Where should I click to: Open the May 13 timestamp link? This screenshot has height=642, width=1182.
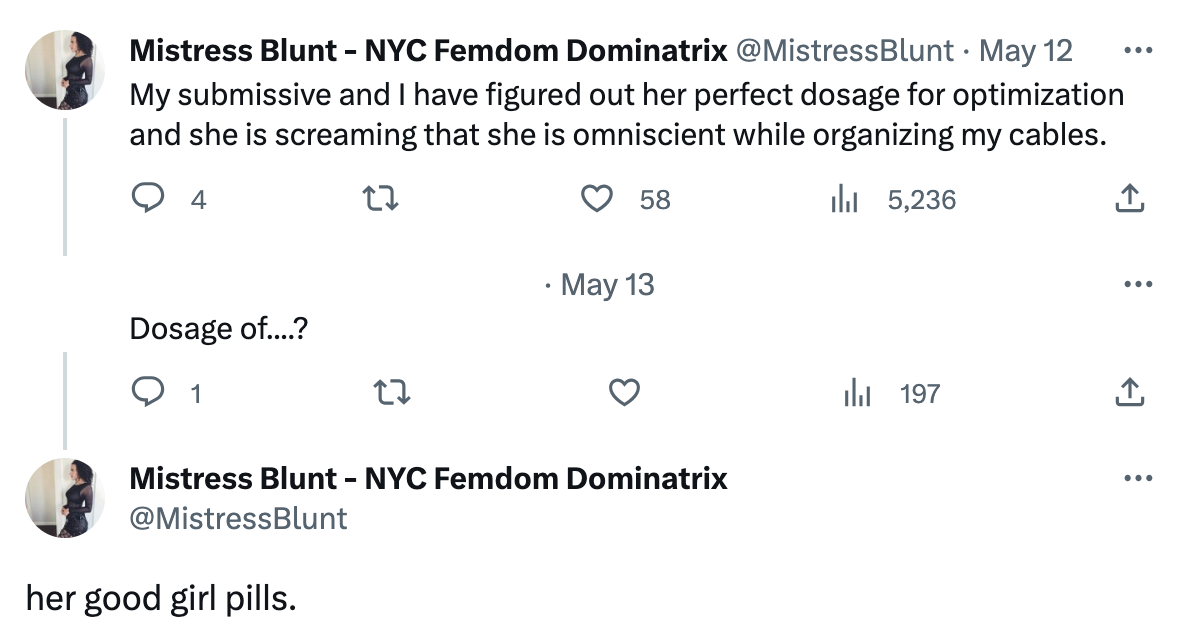608,285
